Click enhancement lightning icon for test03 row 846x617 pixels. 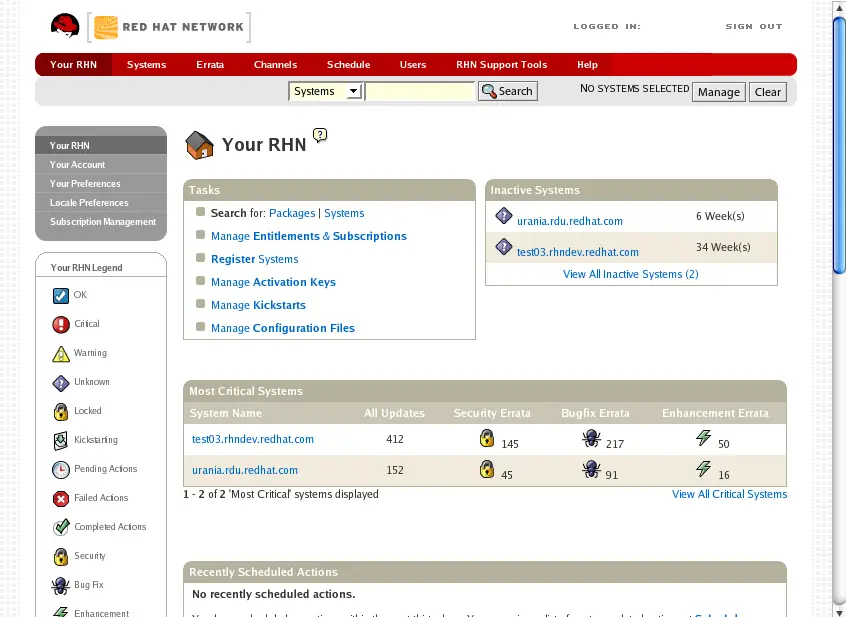(x=703, y=438)
